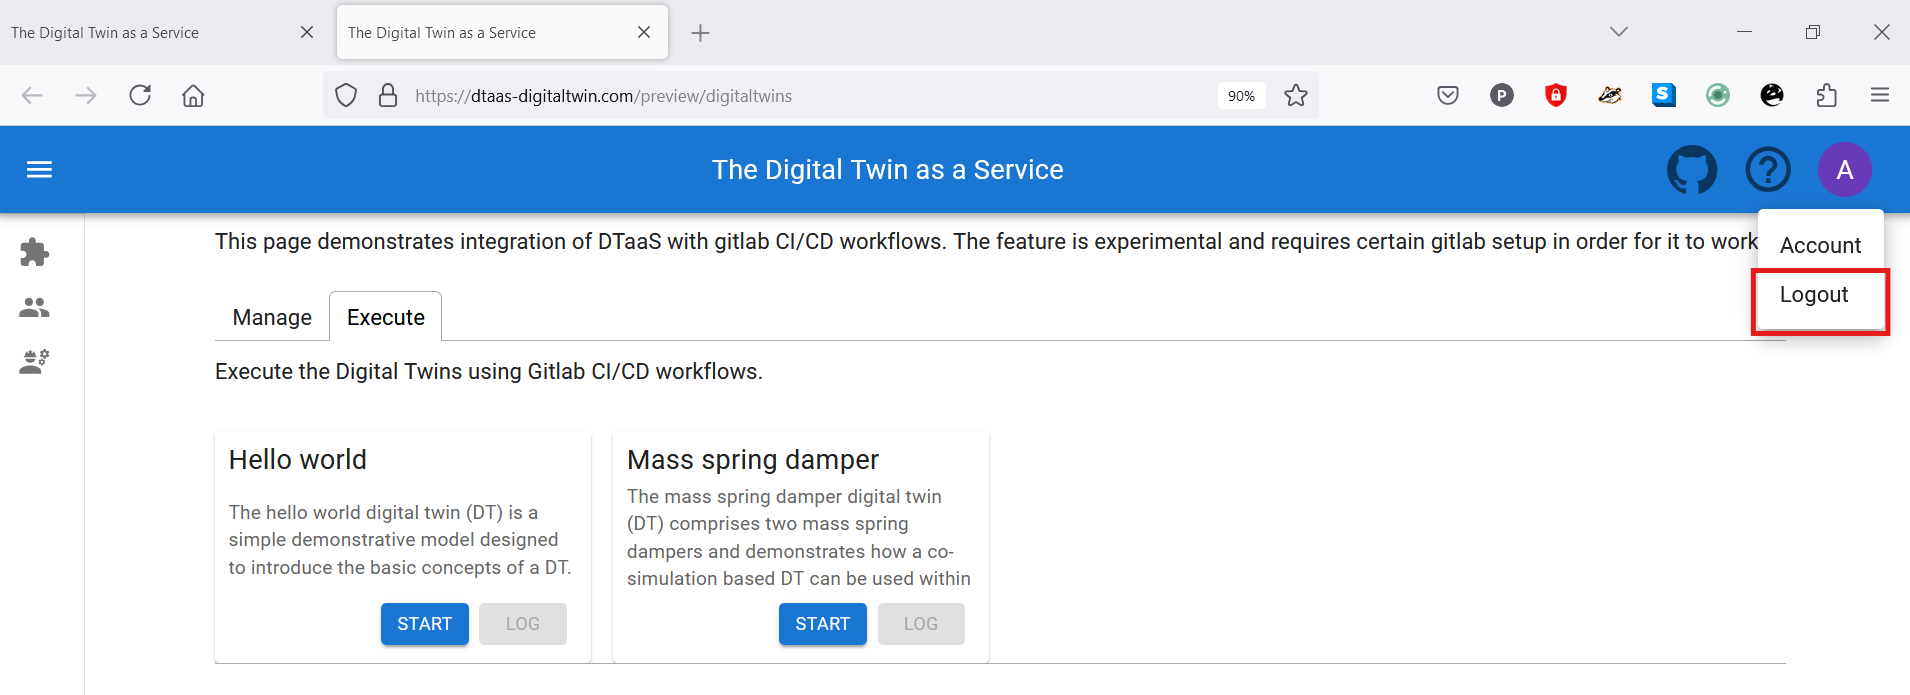Click the URL address bar
This screenshot has height=695, width=1910.
pos(800,96)
